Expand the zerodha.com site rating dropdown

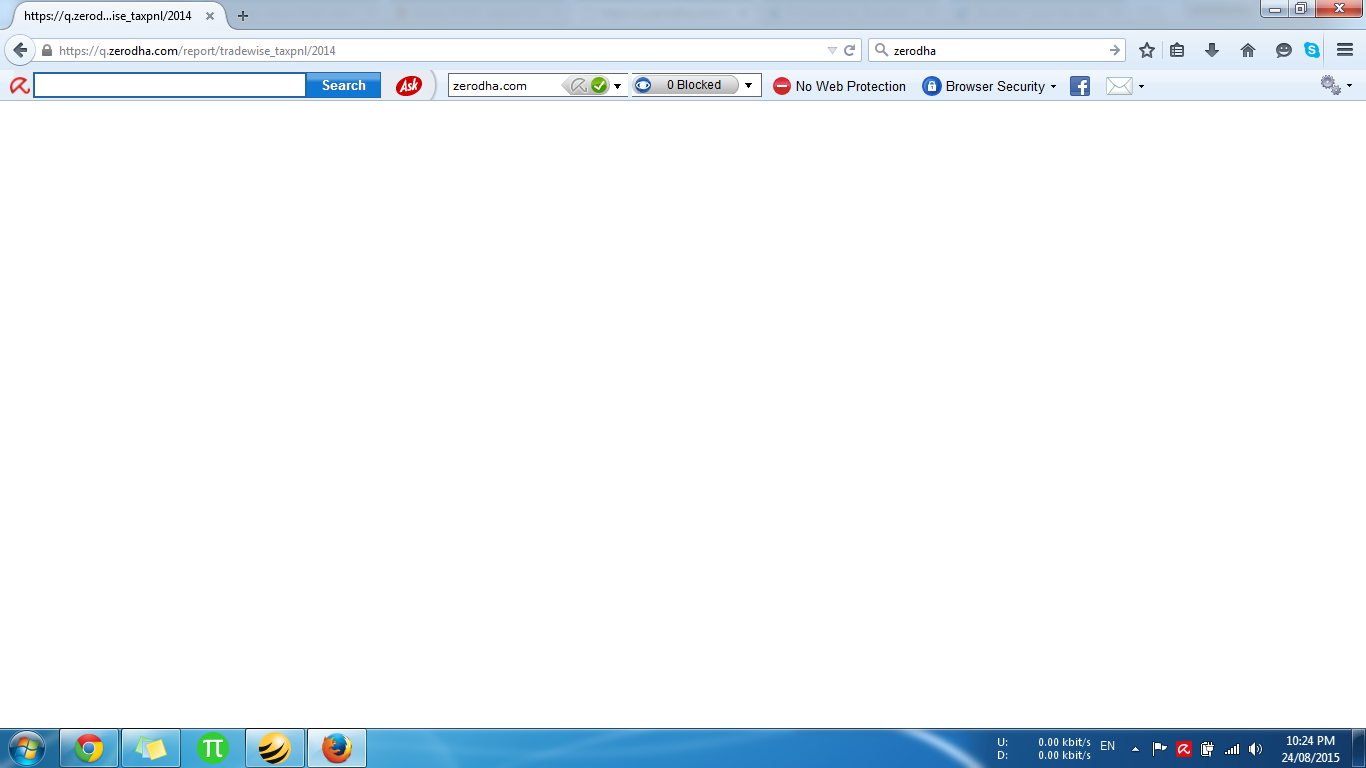pyautogui.click(x=617, y=86)
